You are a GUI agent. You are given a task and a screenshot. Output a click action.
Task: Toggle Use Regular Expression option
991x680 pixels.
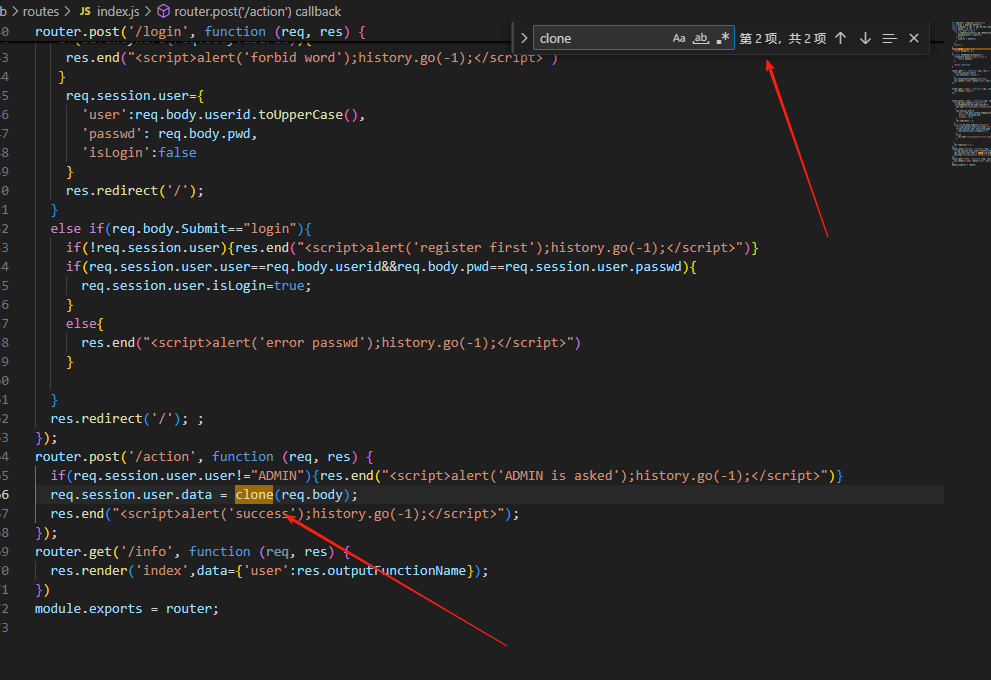pyautogui.click(x=722, y=38)
